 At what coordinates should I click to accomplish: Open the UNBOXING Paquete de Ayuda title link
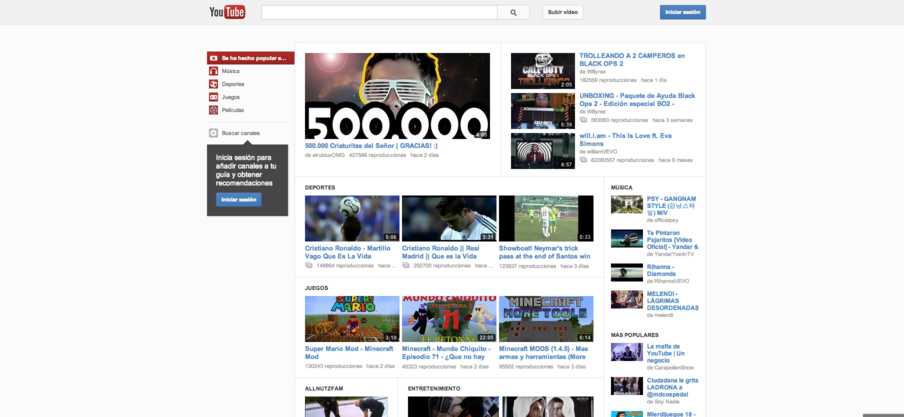[637, 99]
